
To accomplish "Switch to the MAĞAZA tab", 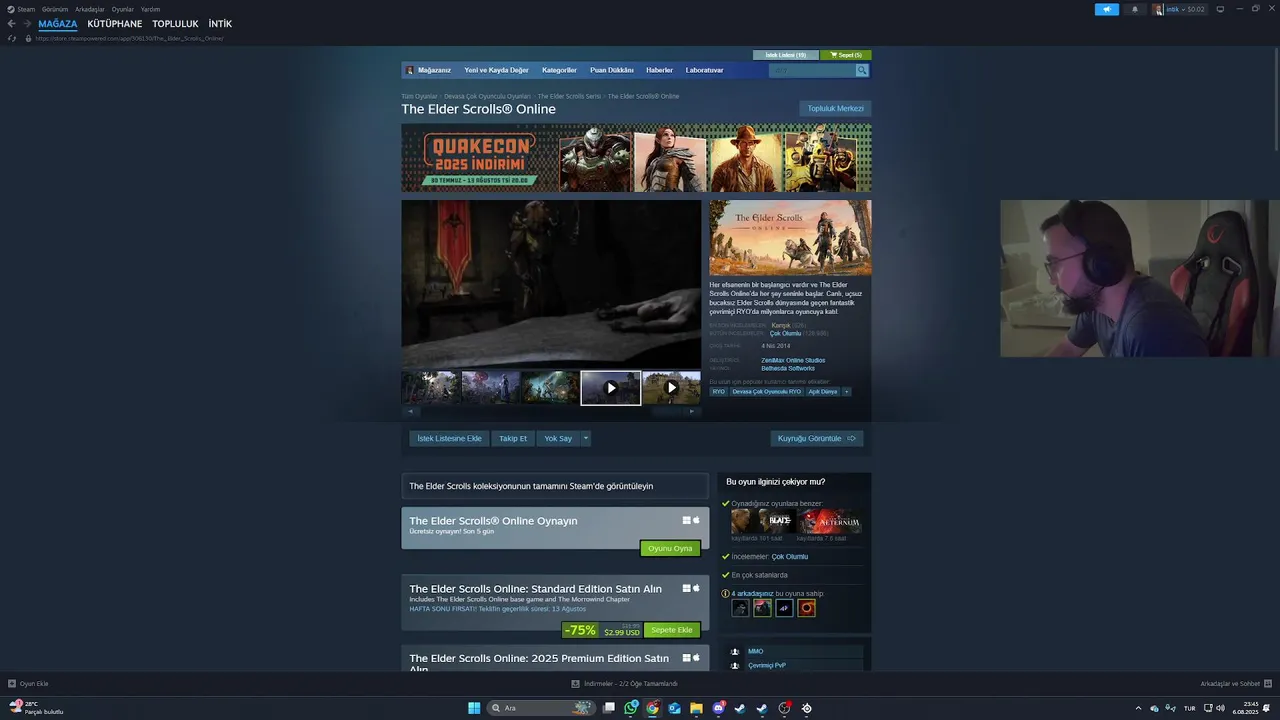I will (58, 24).
